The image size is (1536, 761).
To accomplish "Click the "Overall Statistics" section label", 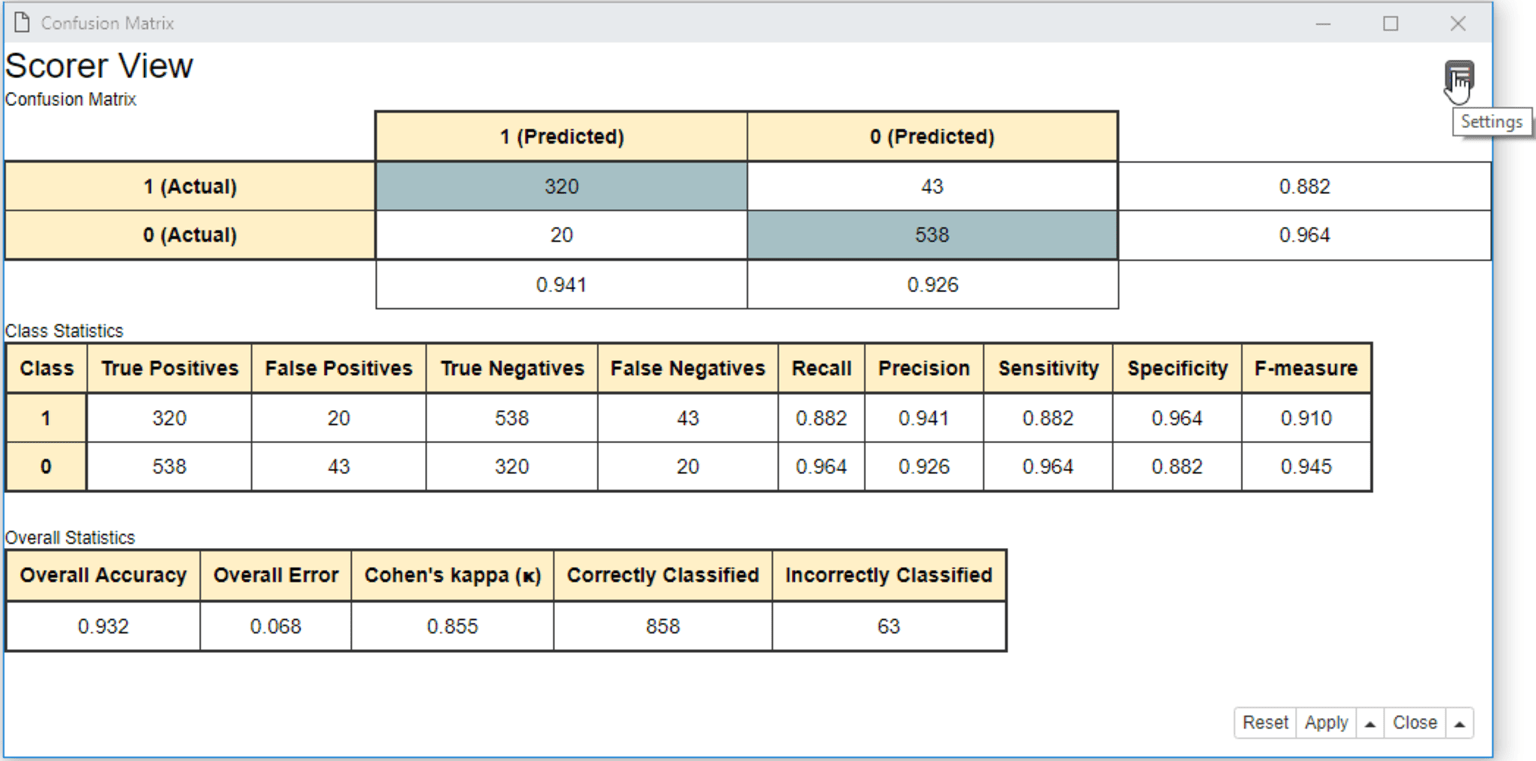I will click(70, 538).
